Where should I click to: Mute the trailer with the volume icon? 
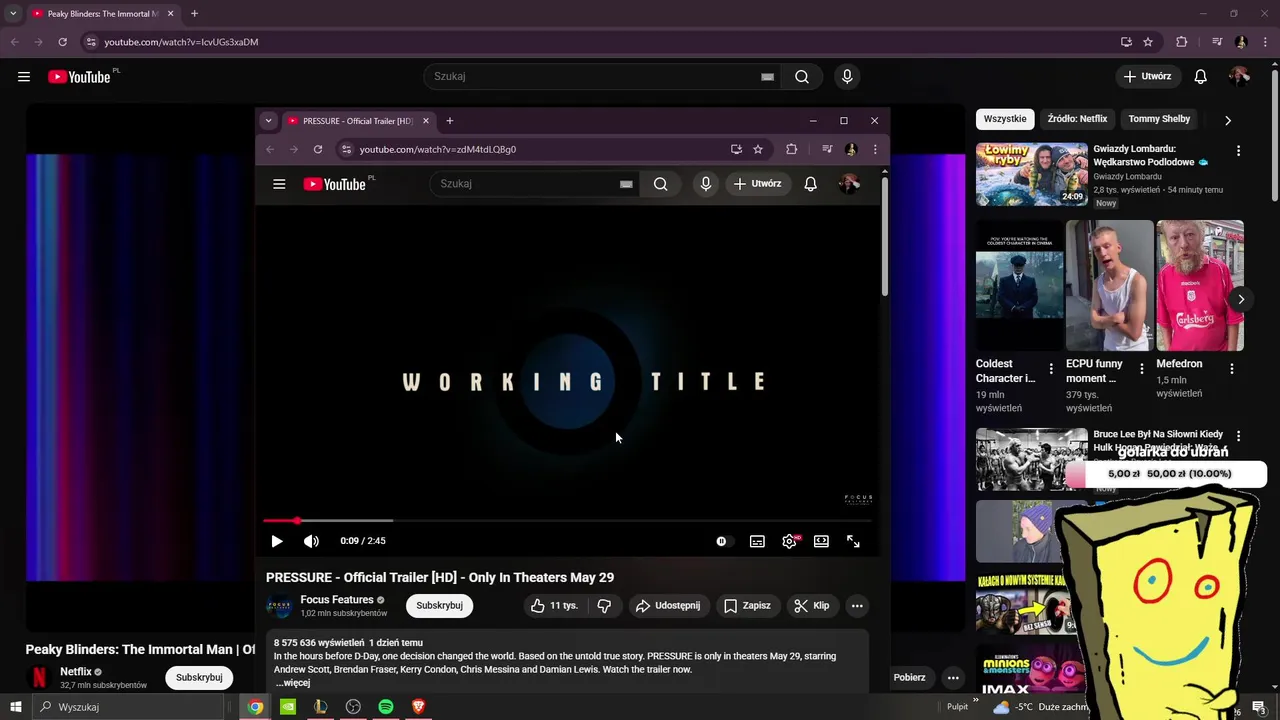pyautogui.click(x=311, y=541)
